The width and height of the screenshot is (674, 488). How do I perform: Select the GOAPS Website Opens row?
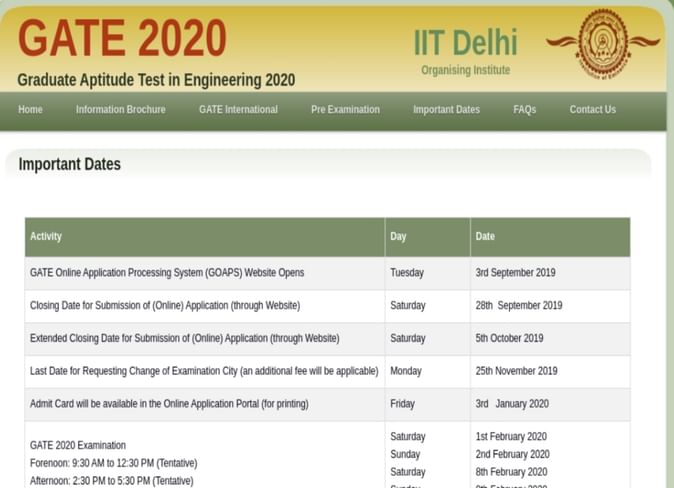tap(167, 273)
